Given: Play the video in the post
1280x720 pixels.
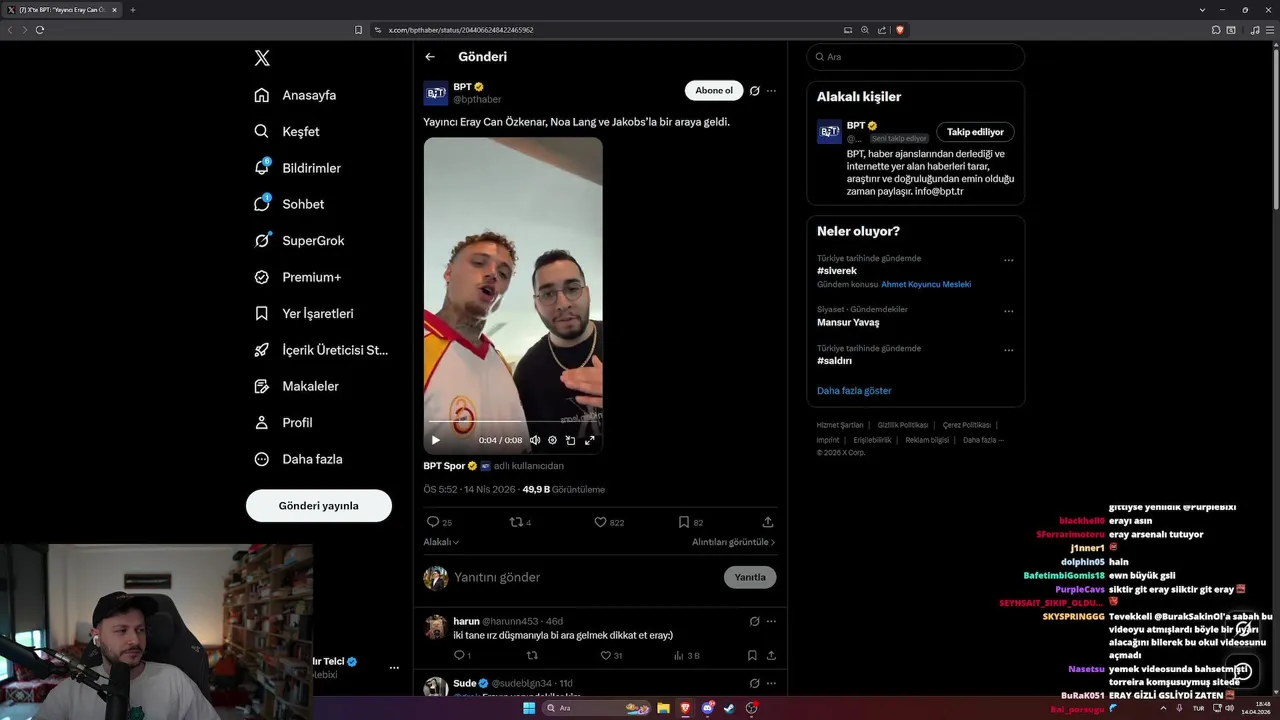Looking at the screenshot, I should 436,440.
